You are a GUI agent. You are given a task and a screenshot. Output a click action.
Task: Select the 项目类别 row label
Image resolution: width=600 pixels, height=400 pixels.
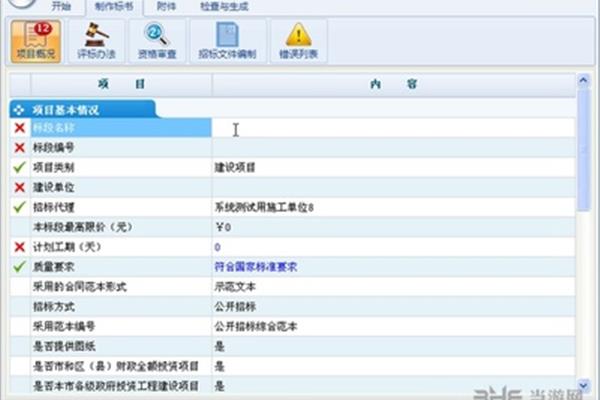click(x=53, y=167)
